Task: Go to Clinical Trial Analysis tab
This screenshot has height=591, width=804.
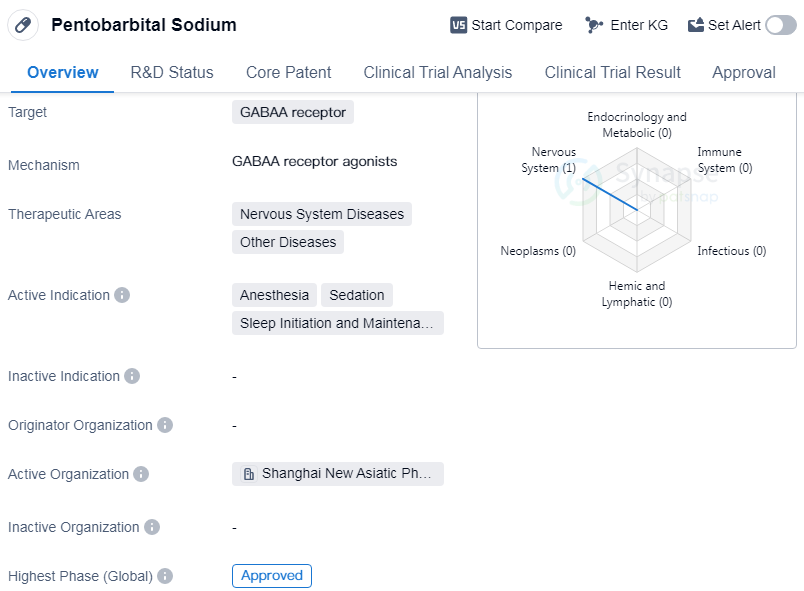Action: [x=437, y=72]
